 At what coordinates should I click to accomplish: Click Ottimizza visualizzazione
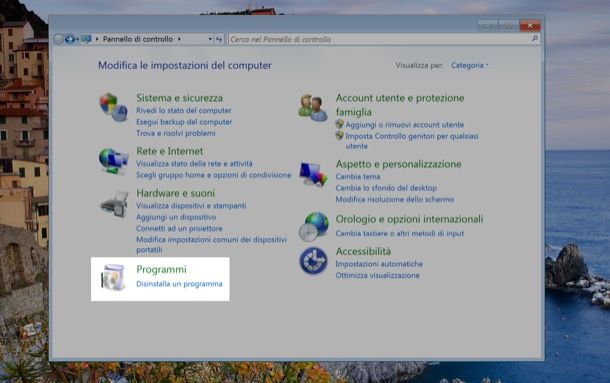point(377,275)
